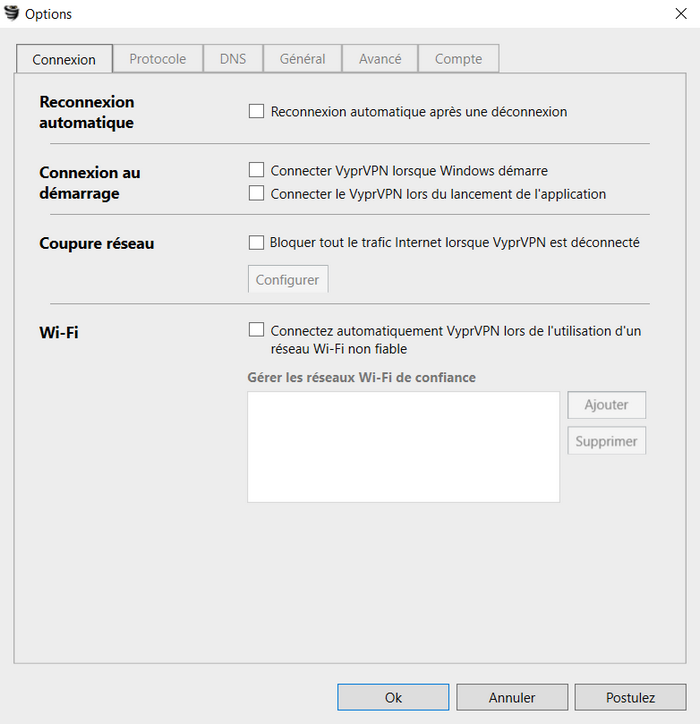Click the Gérer les réseaux Wi-Fi de confiance label

coord(362,377)
